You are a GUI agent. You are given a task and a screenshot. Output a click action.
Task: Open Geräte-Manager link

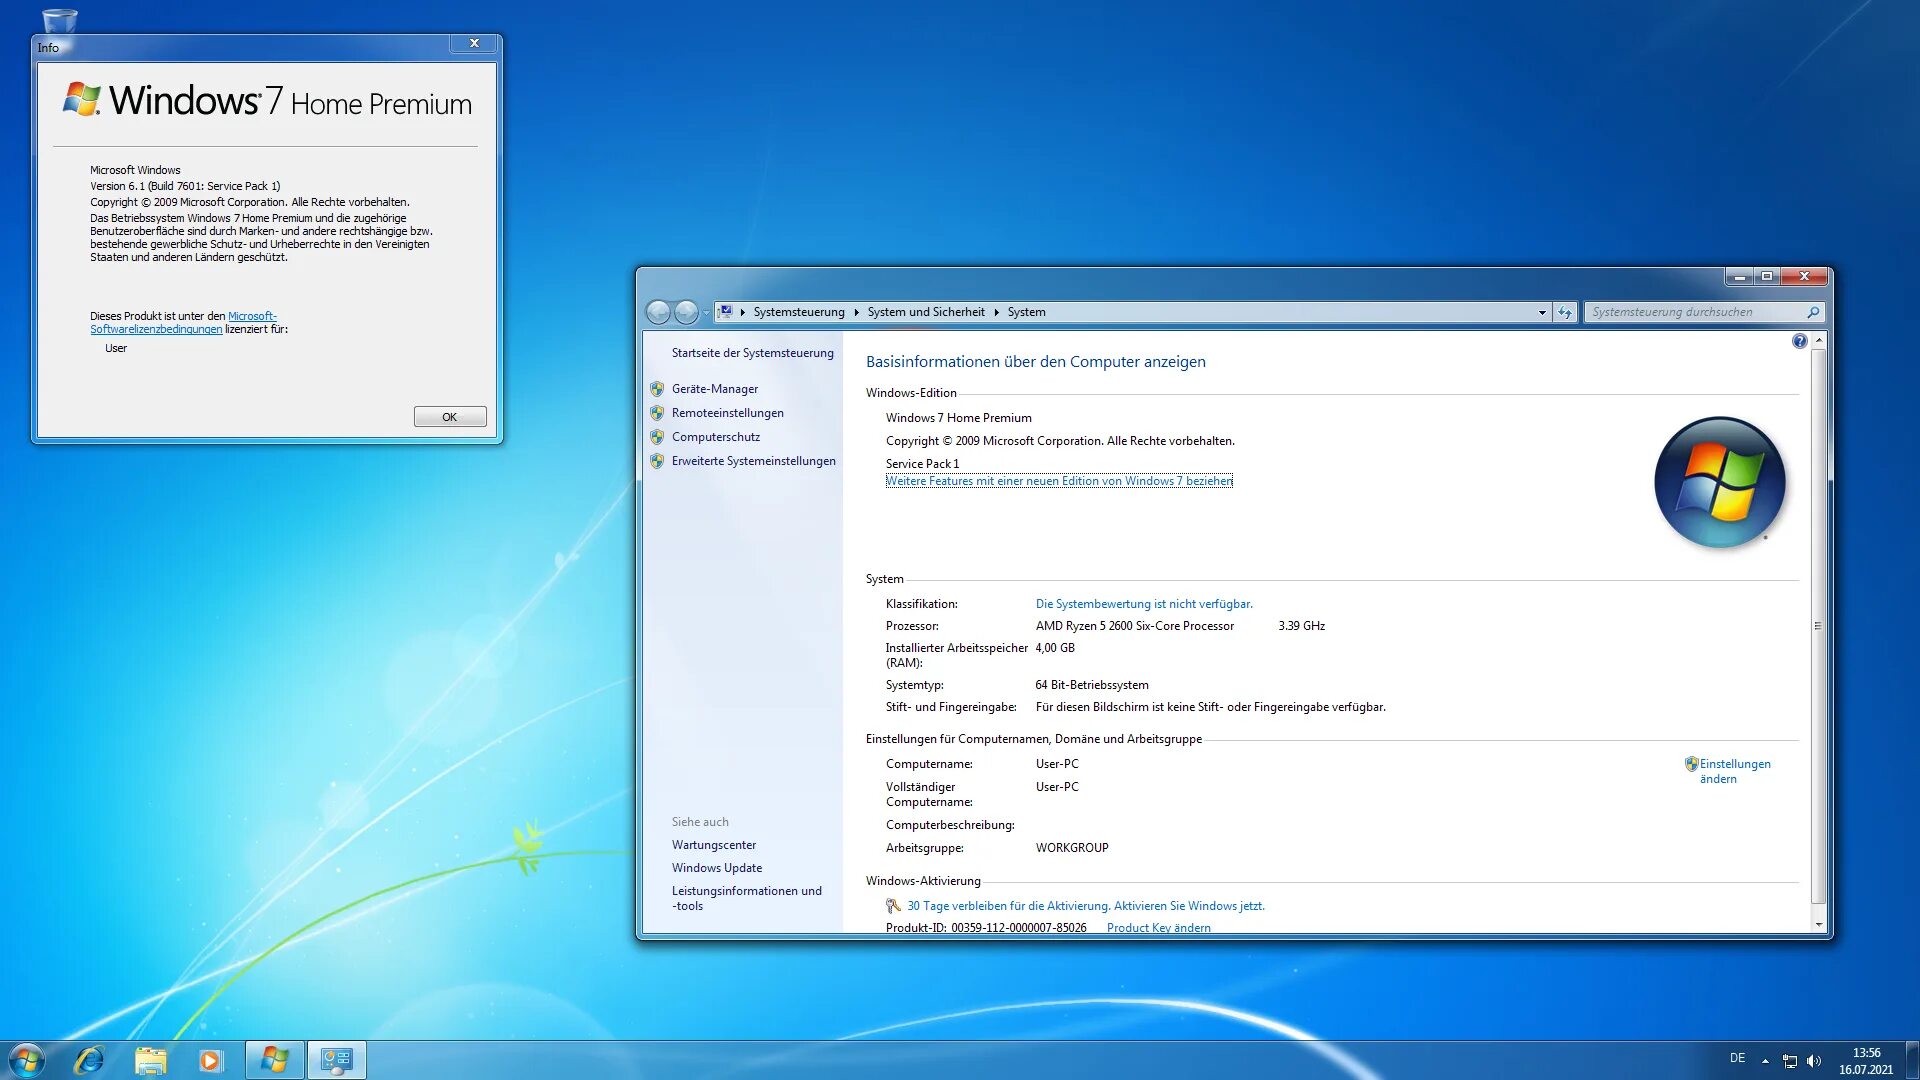tap(715, 389)
